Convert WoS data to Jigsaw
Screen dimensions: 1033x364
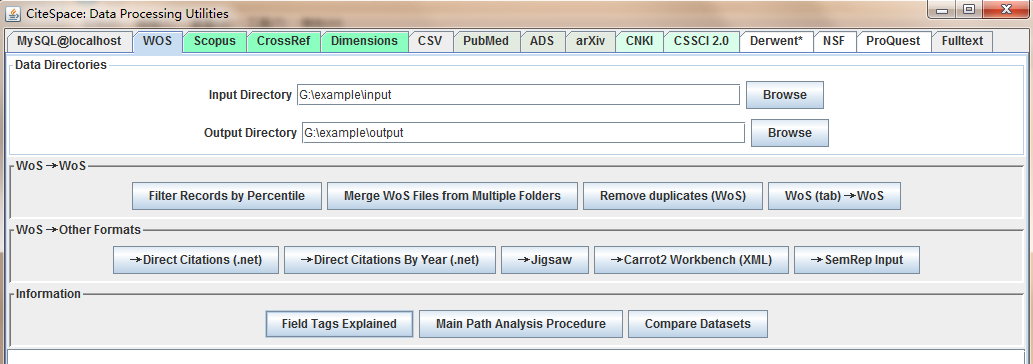(x=545, y=260)
